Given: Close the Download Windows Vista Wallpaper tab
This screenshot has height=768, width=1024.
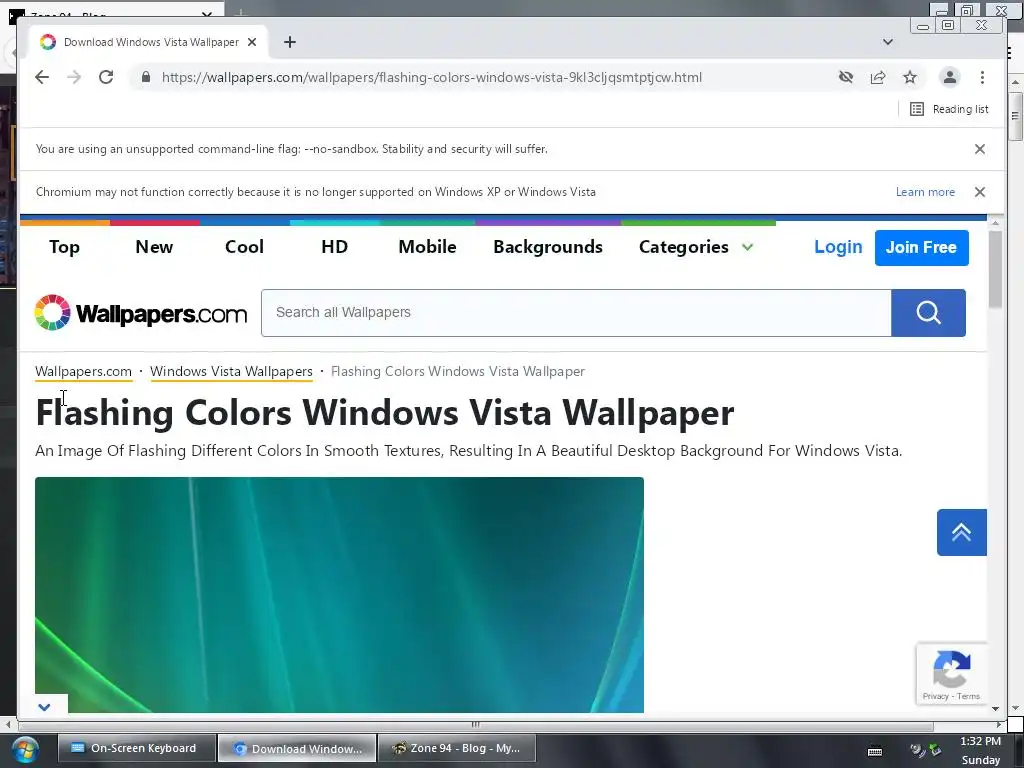Looking at the screenshot, I should 252,42.
